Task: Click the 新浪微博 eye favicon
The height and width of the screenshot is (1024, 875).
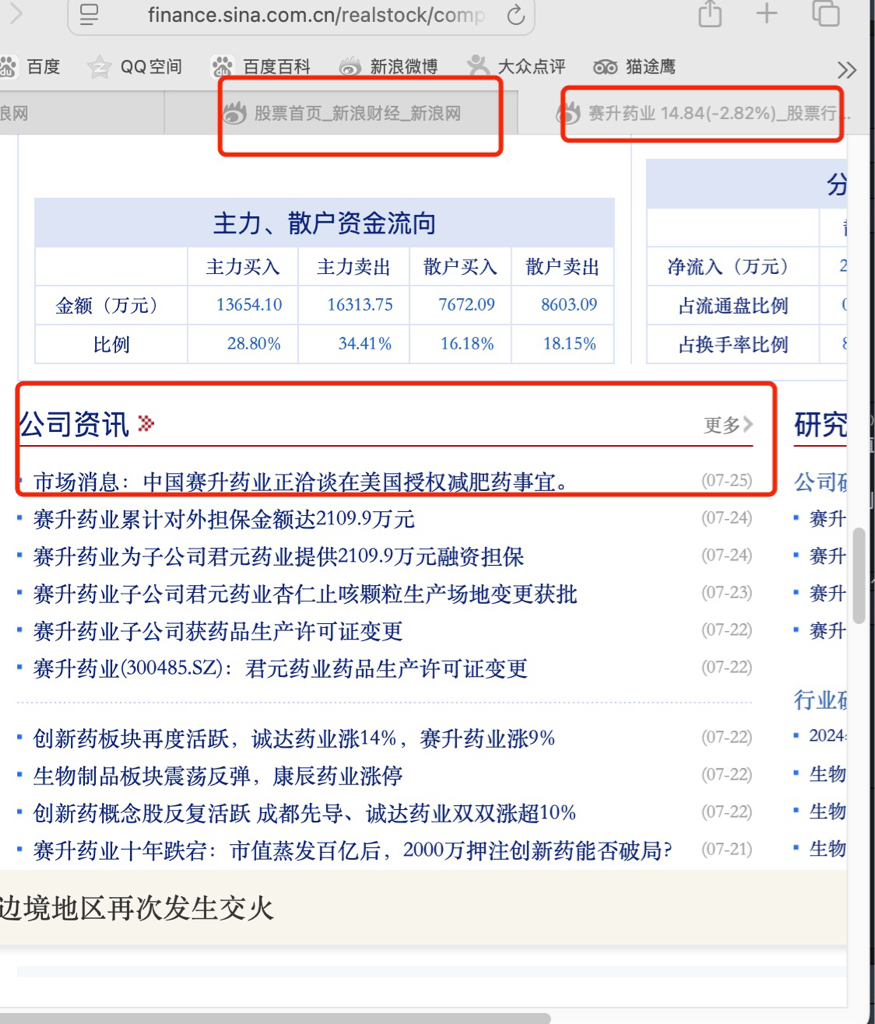Action: [350, 67]
